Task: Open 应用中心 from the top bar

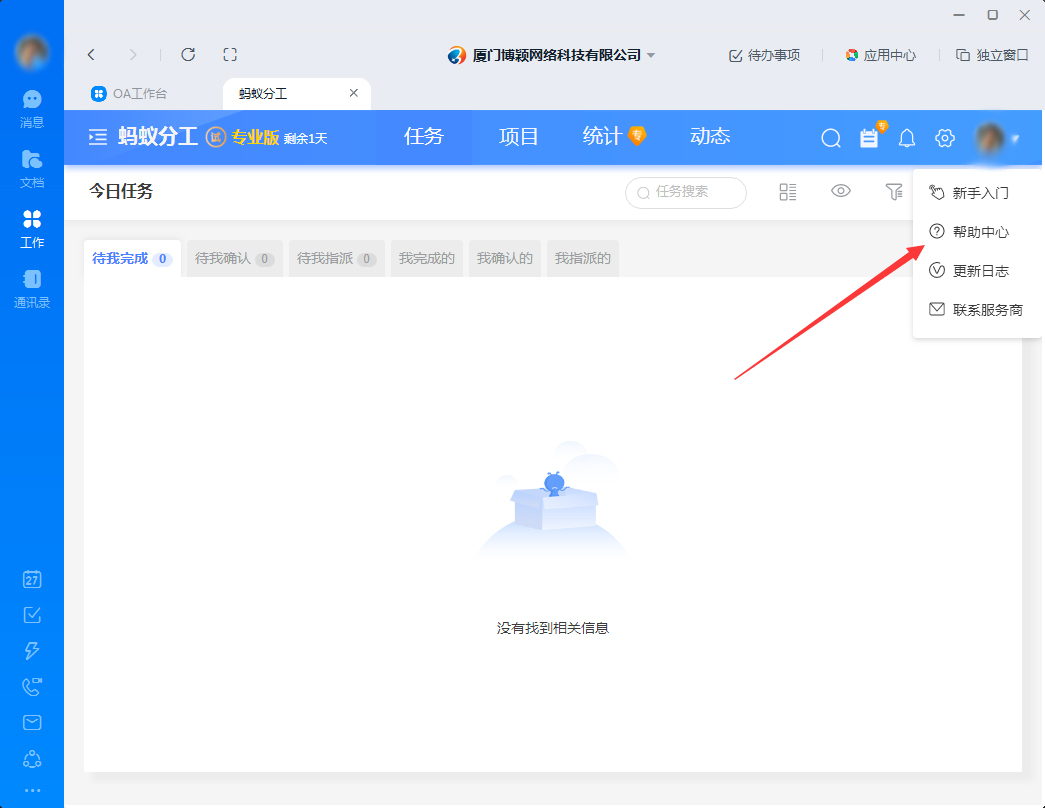Action: click(x=882, y=55)
